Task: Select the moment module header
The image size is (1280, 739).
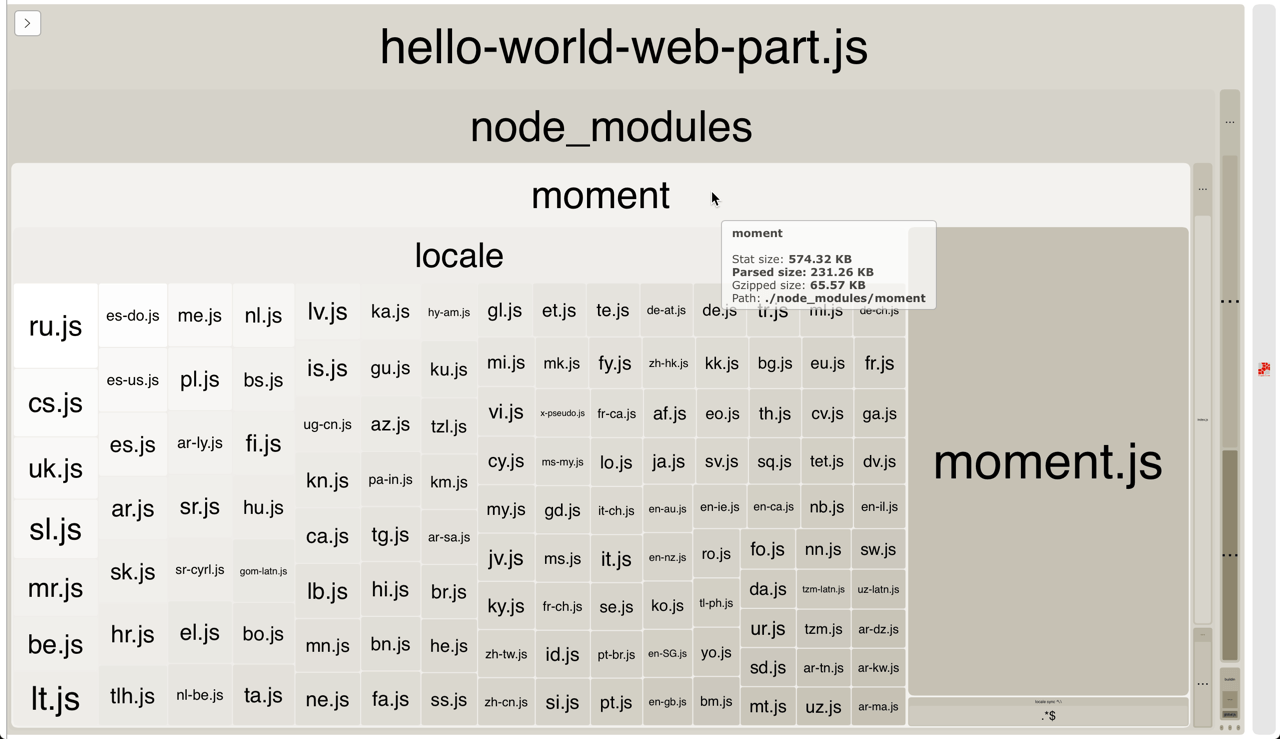Action: pos(600,196)
